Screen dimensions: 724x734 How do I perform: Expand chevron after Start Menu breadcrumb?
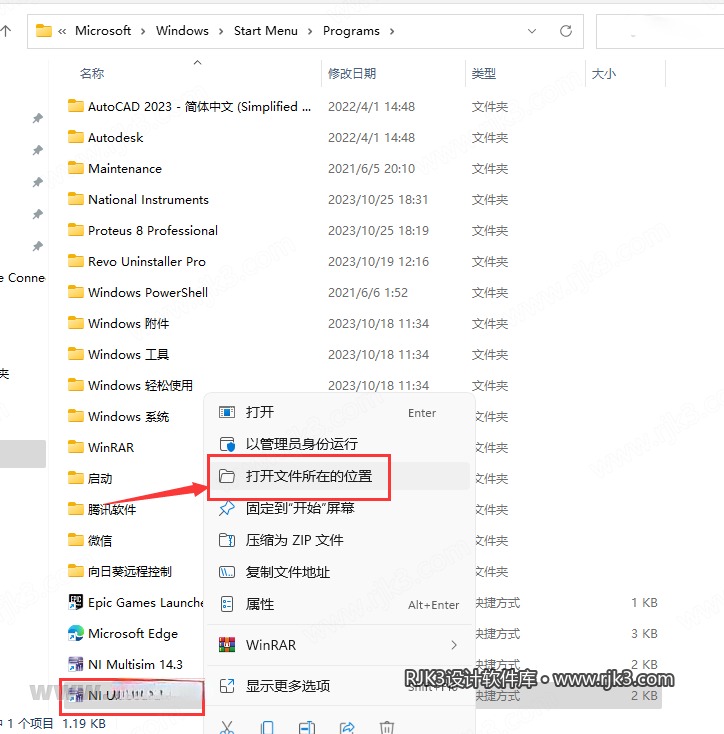click(310, 31)
